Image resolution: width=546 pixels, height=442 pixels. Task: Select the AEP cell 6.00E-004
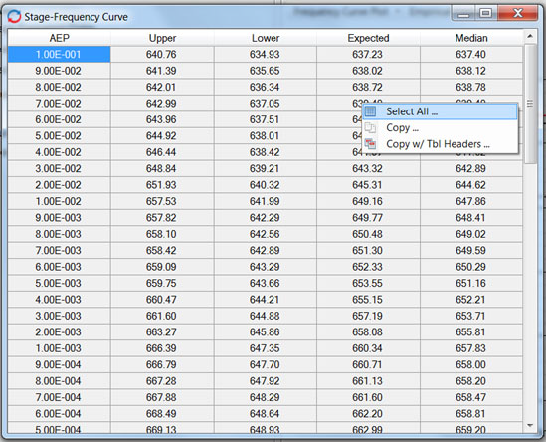tap(59, 413)
